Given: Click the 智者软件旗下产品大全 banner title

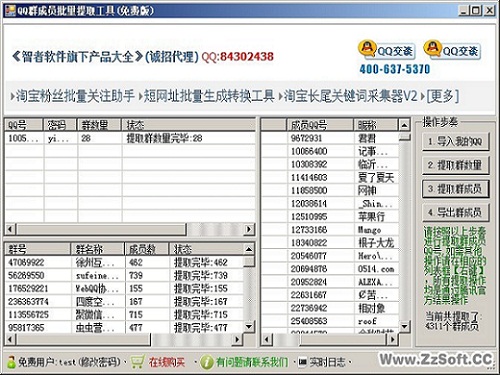Looking at the screenshot, I should tap(78, 57).
